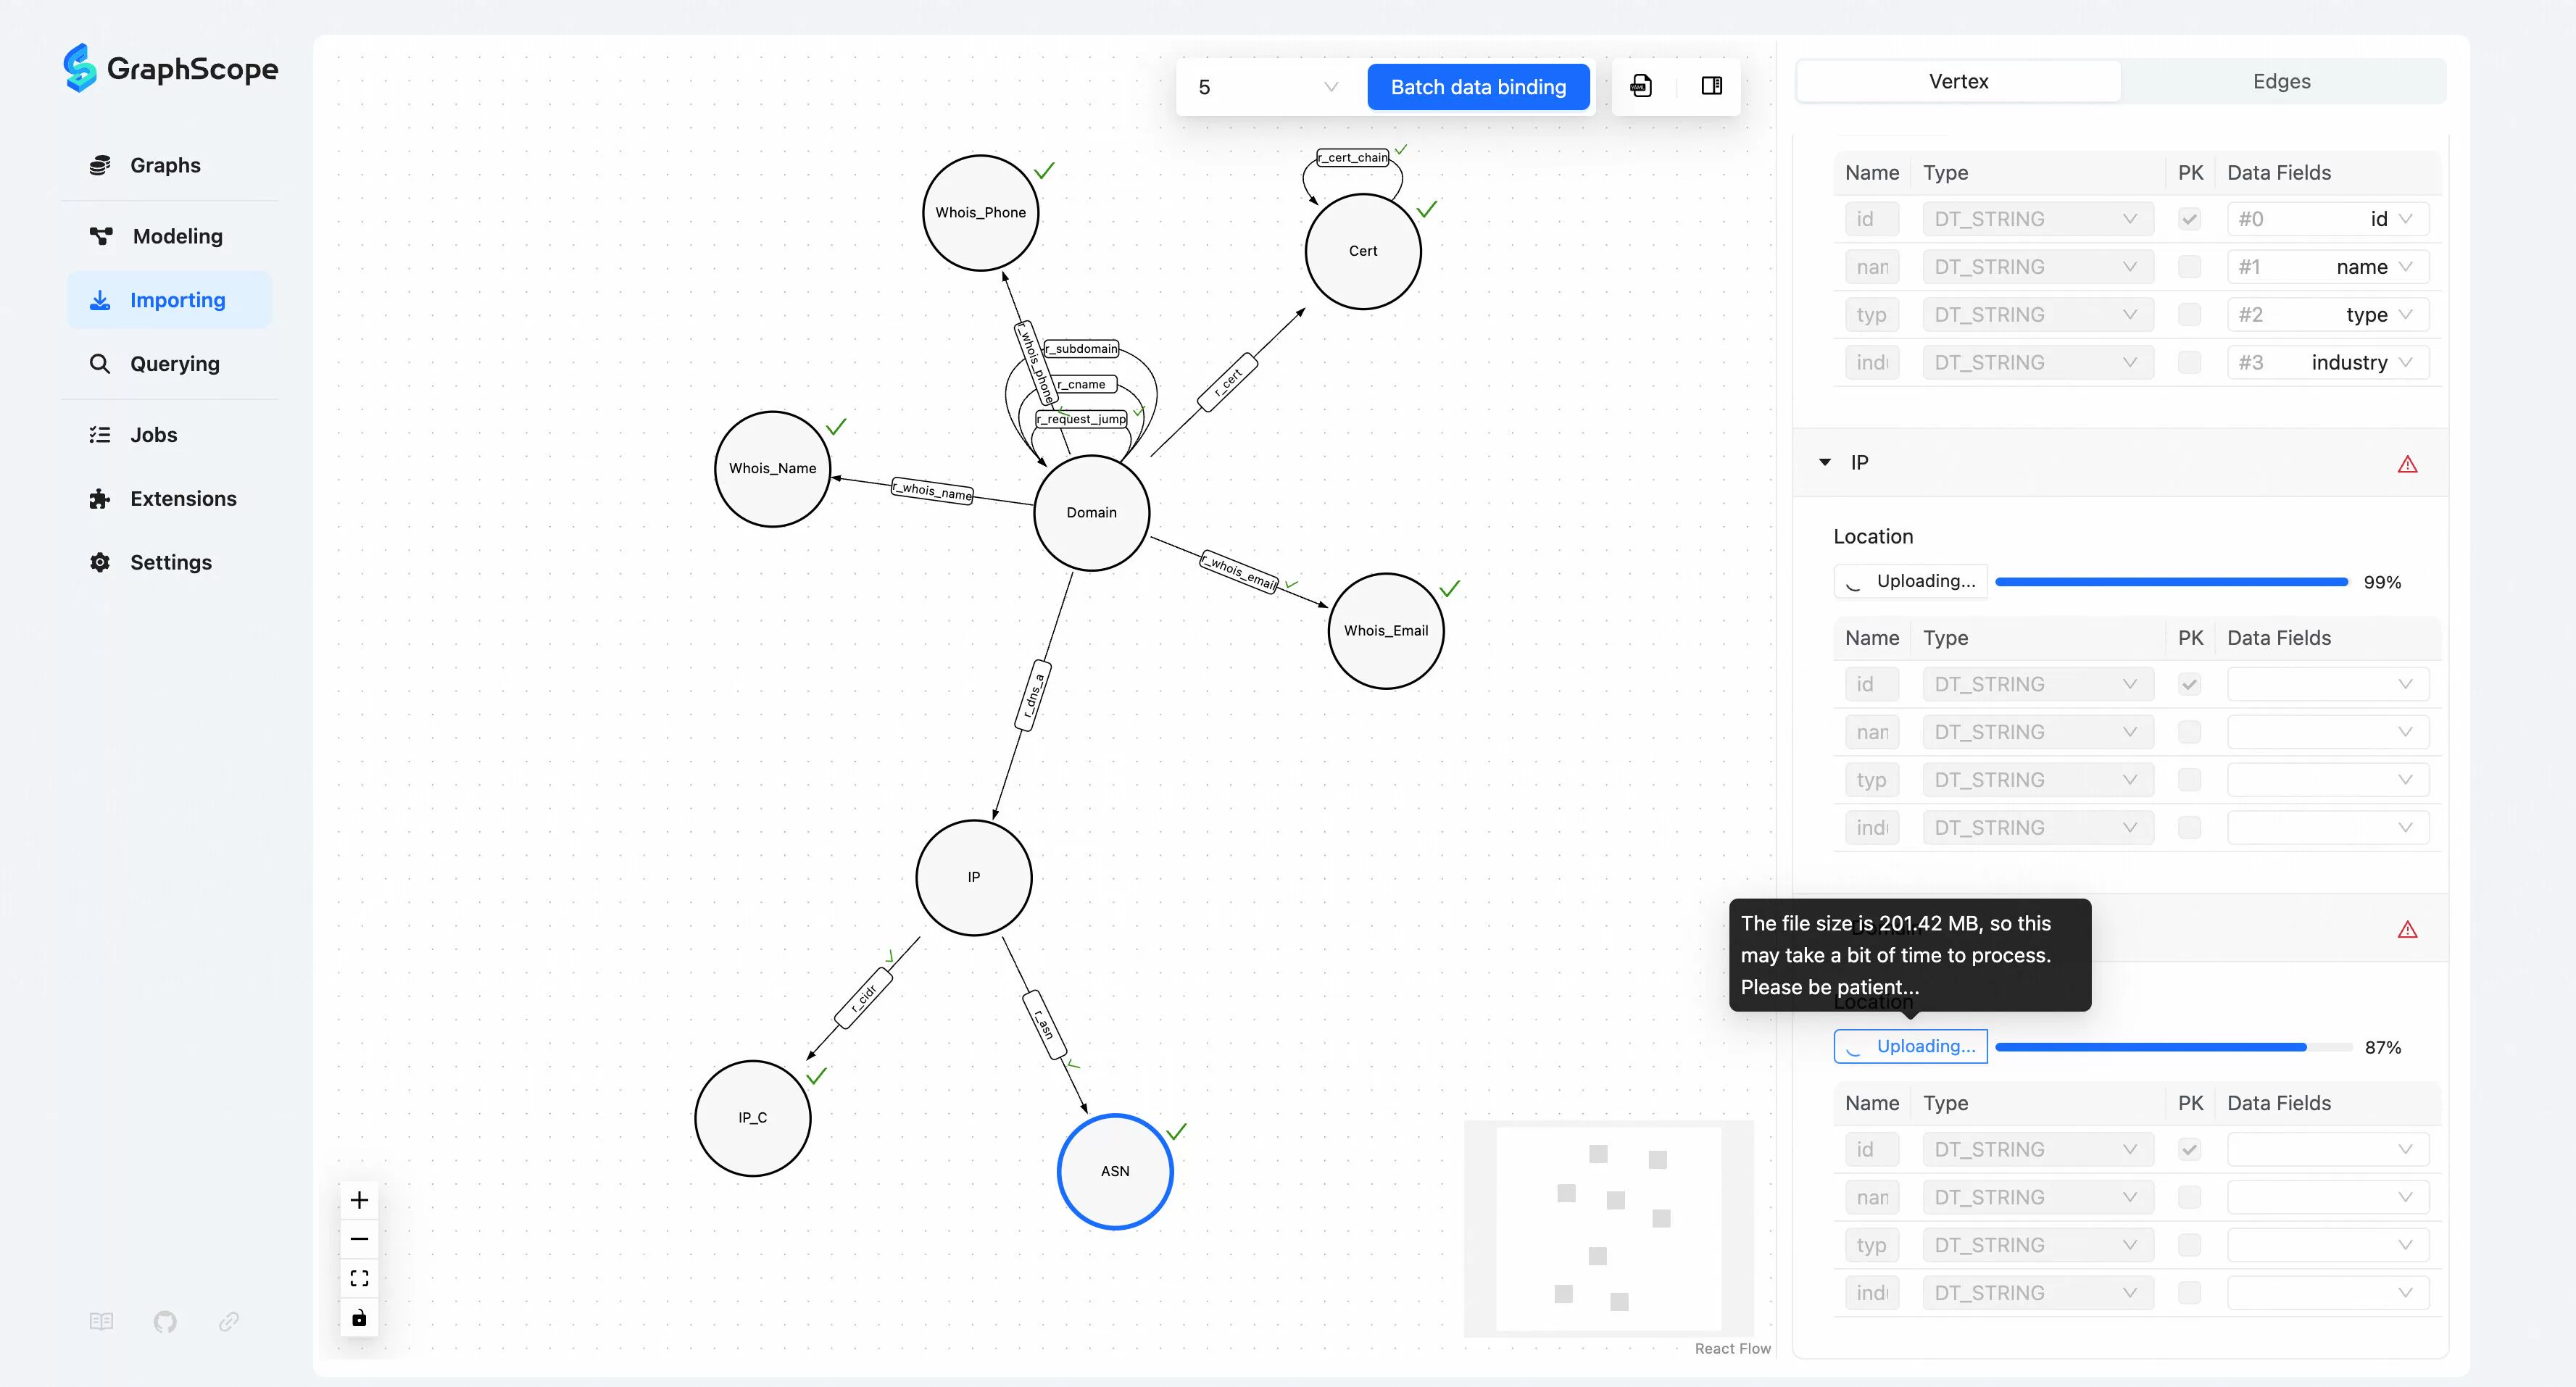Open the Importing page
Image resolution: width=2576 pixels, height=1387 pixels.
169,300
